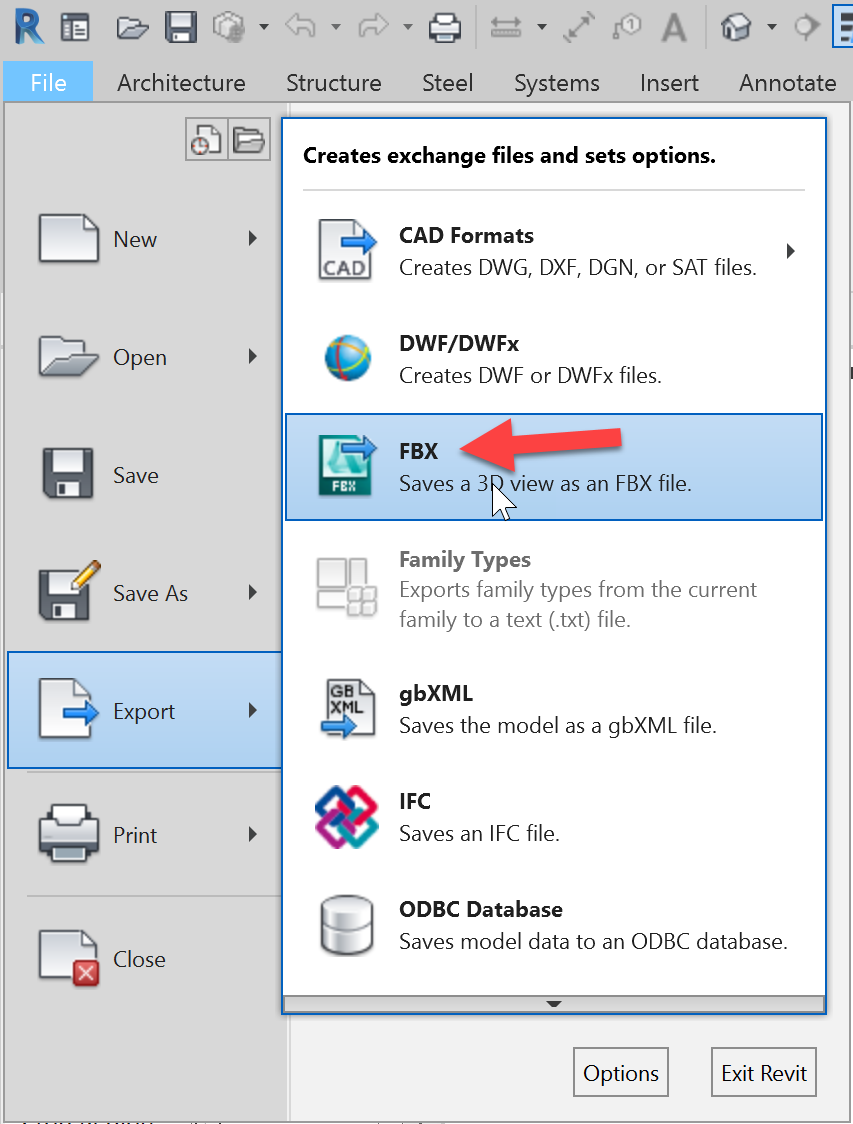Viewport: 853px width, 1124px height.
Task: Switch to the Architecture ribbon tab
Action: pyautogui.click(x=181, y=83)
